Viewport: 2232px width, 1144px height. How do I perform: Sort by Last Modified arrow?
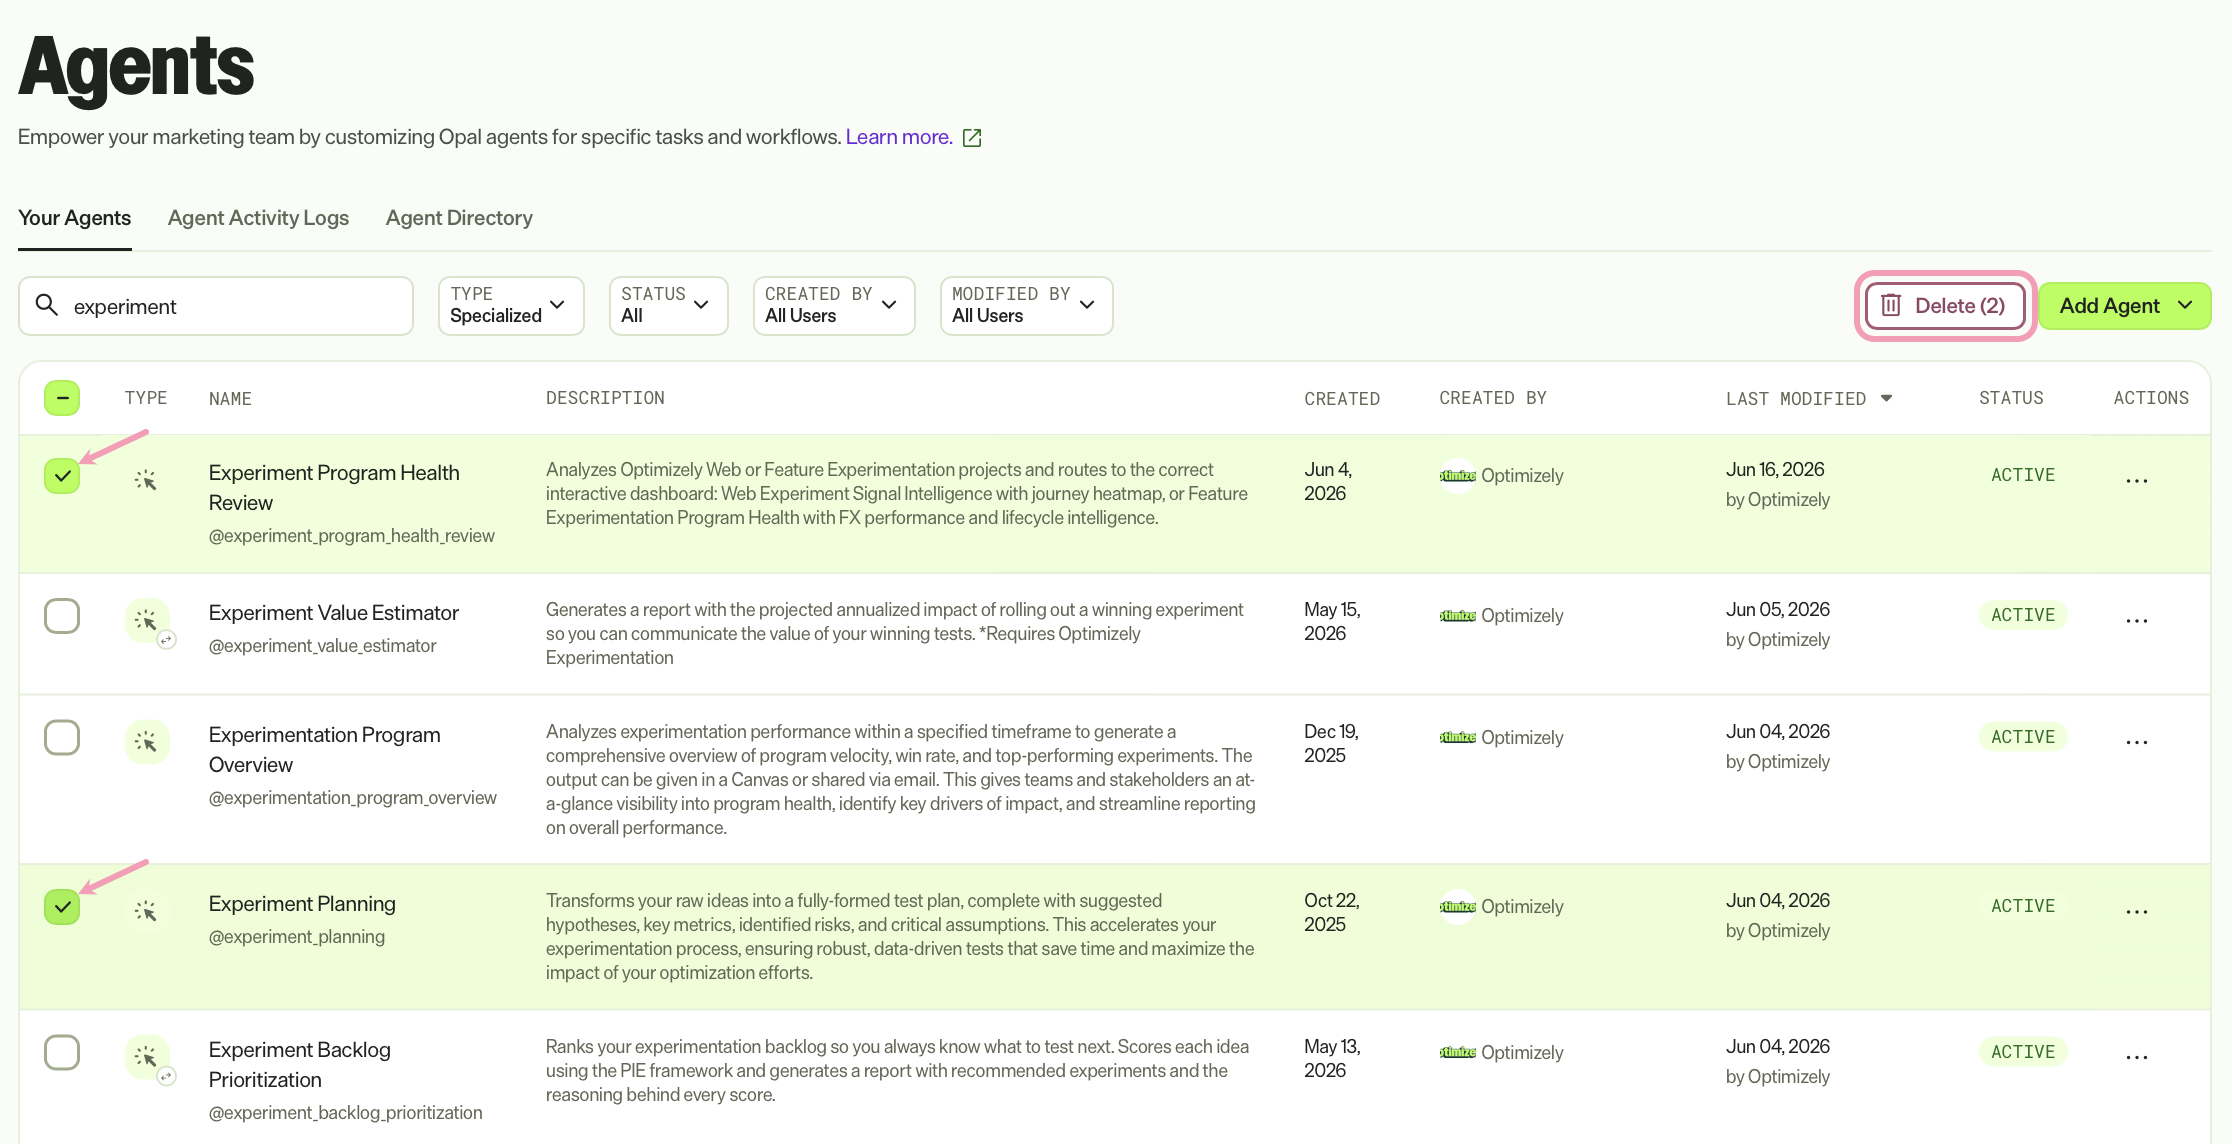pos(1886,398)
